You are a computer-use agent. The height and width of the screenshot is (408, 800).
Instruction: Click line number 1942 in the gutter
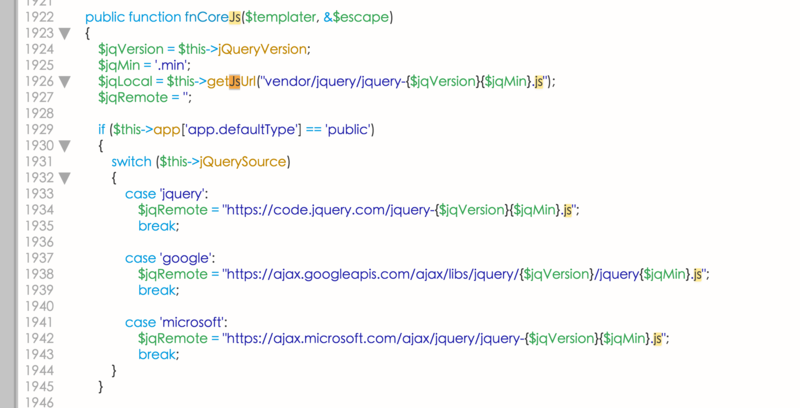[x=39, y=338]
